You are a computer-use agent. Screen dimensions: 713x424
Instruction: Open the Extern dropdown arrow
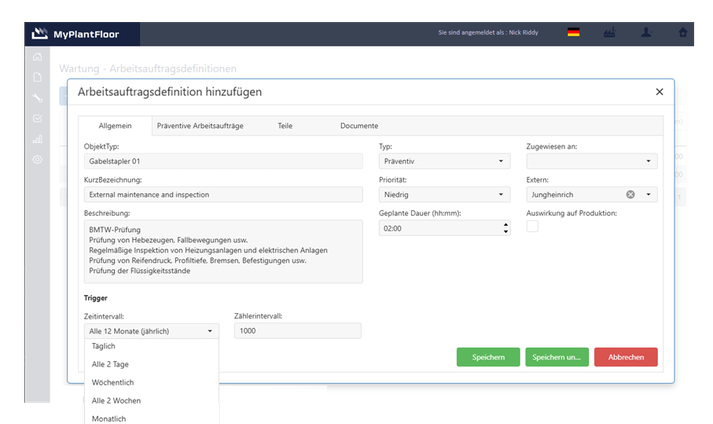tap(648, 194)
